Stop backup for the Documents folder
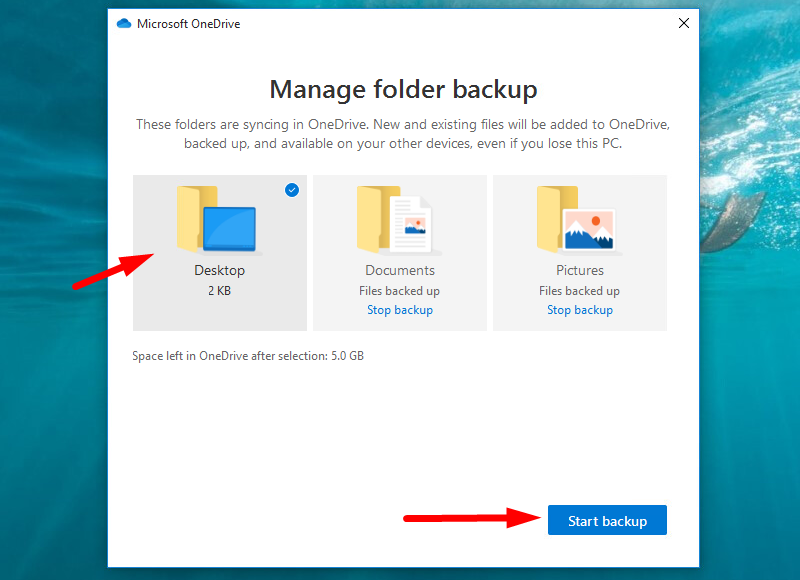The width and height of the screenshot is (800, 580). coord(399,310)
